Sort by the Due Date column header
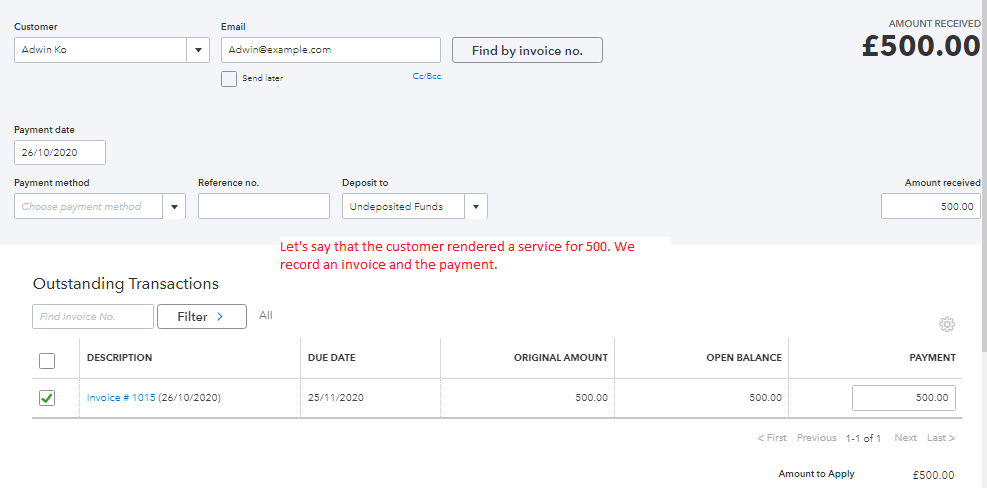The height and width of the screenshot is (488, 987). point(331,358)
